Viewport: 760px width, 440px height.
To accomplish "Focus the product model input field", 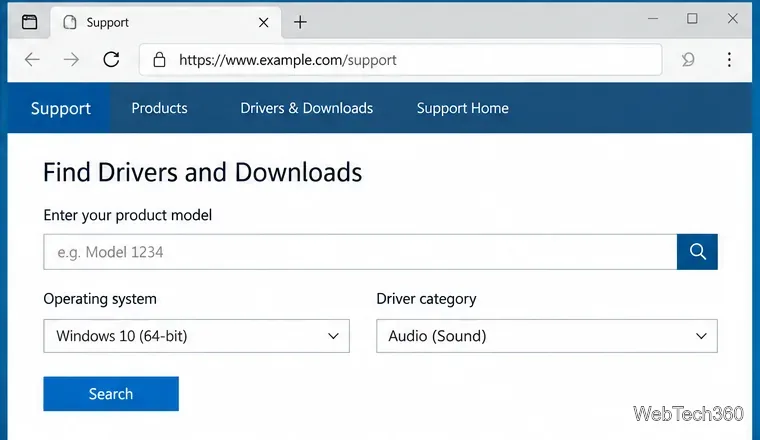I will tap(360, 251).
